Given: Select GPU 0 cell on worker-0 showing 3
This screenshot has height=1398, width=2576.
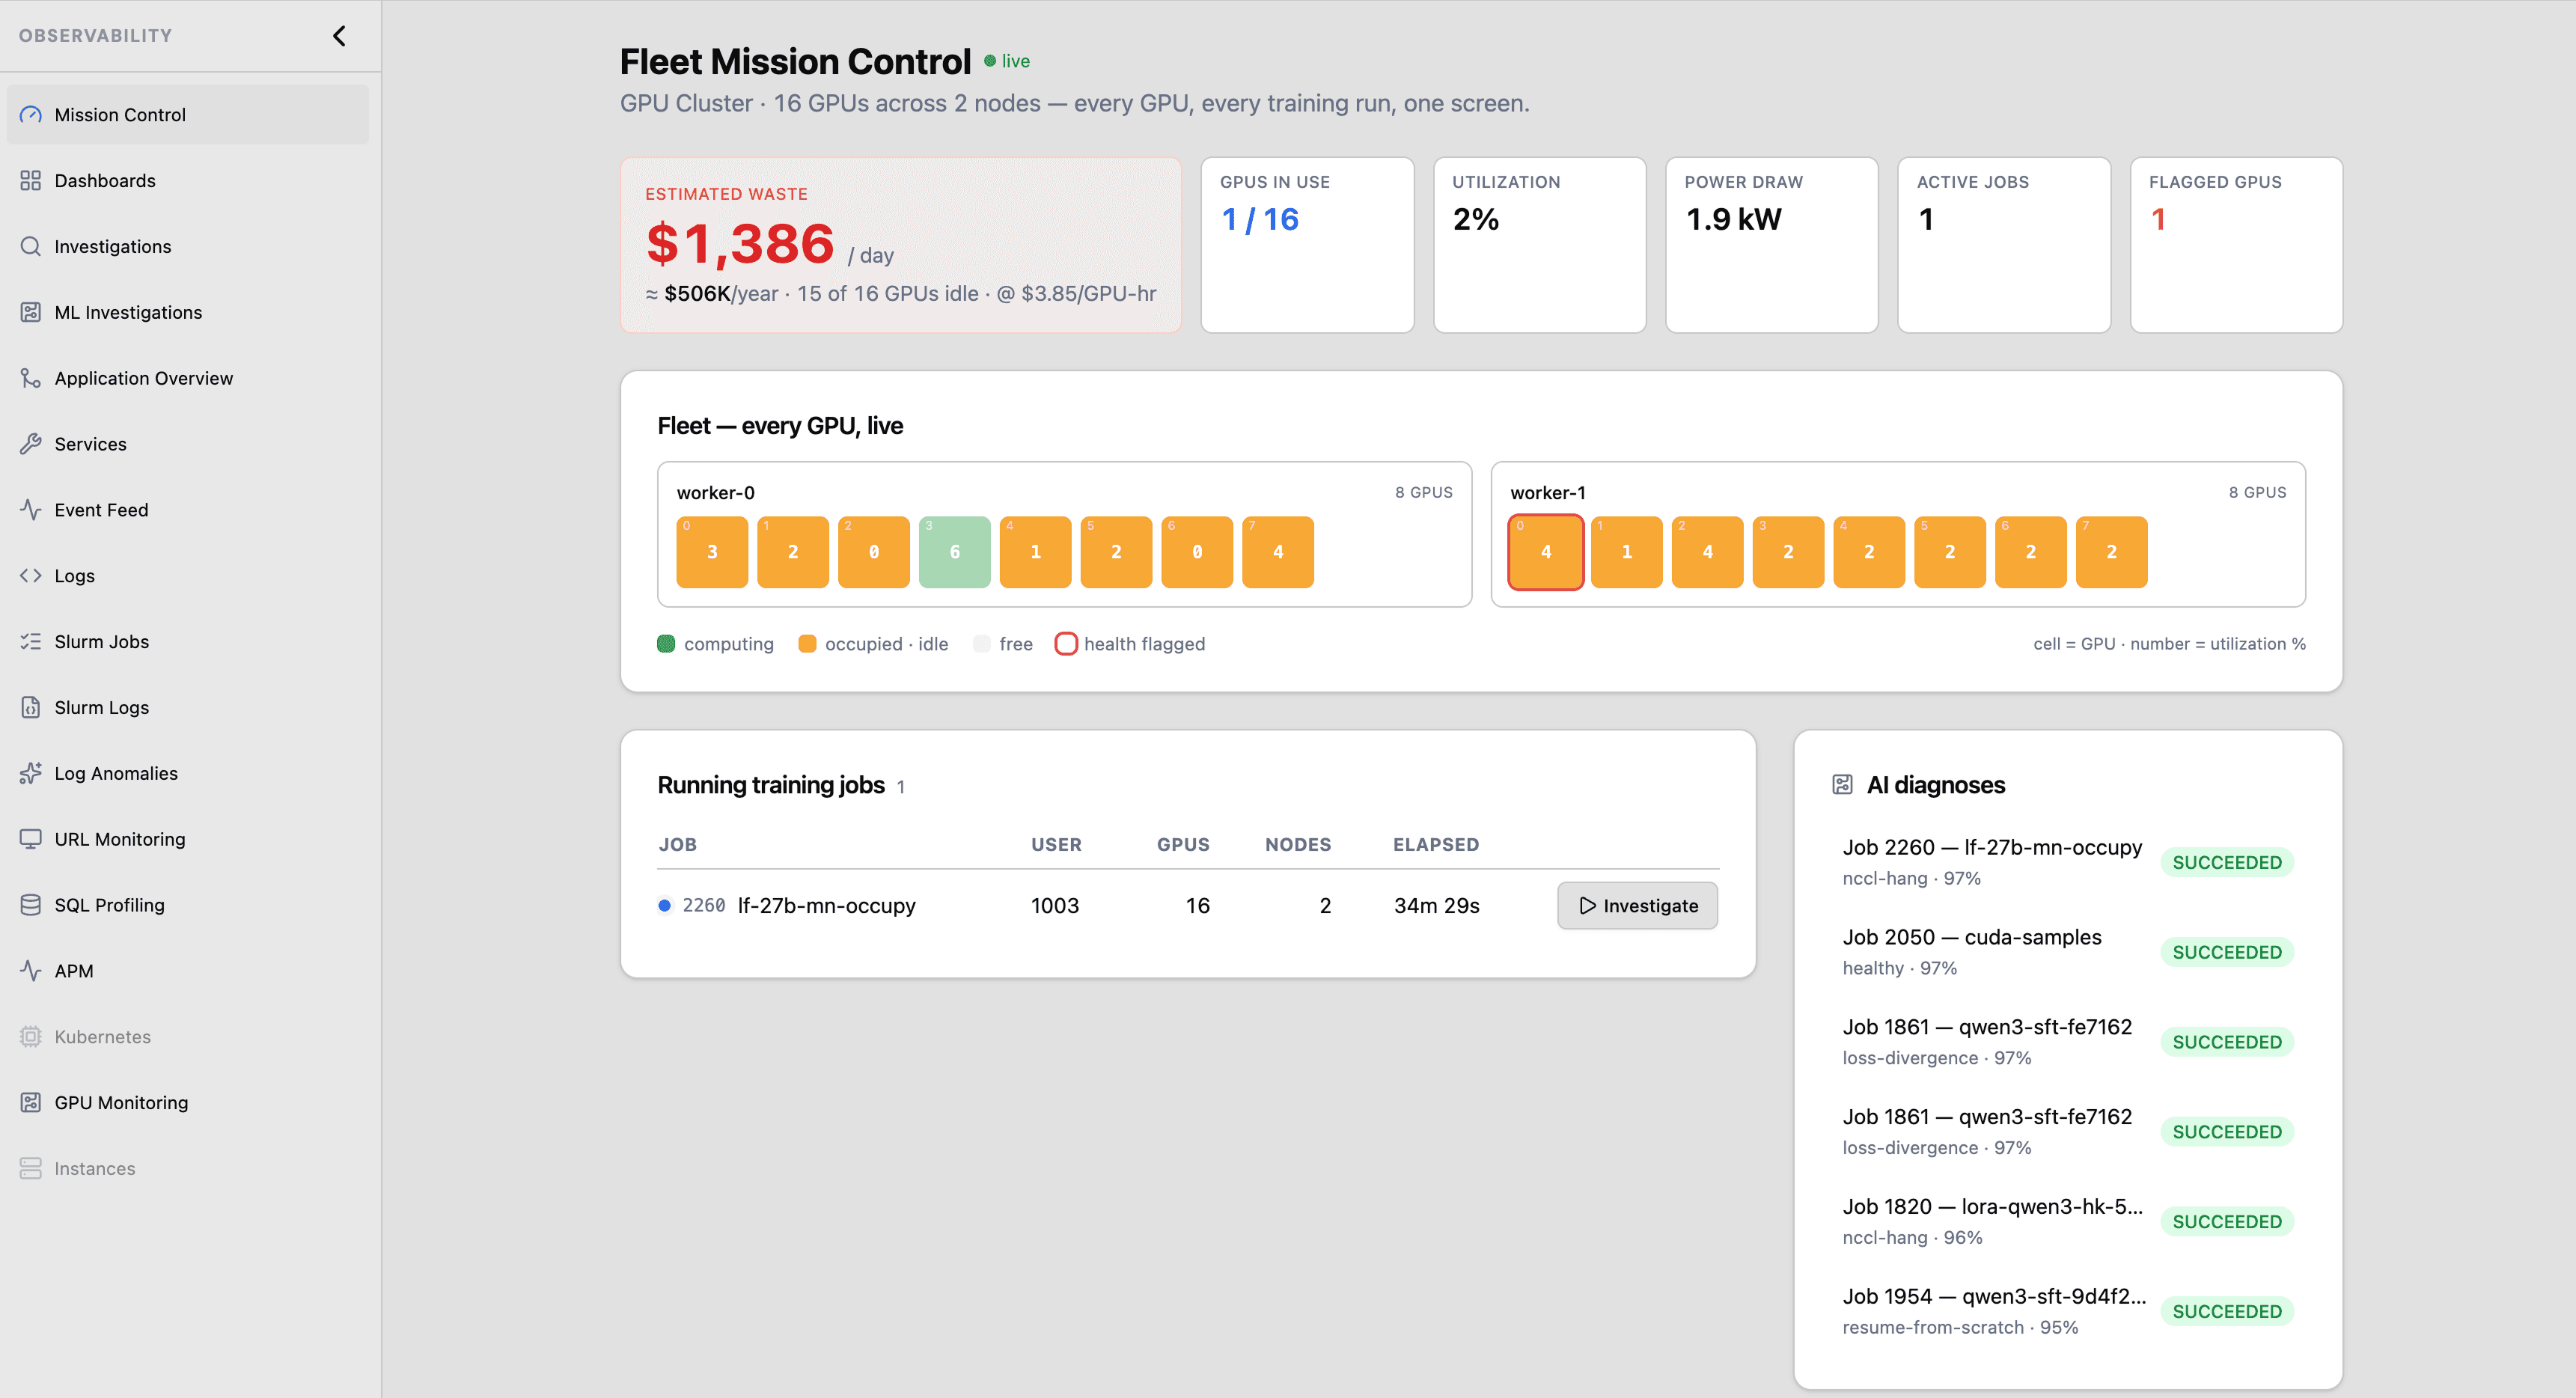Looking at the screenshot, I should pos(712,552).
